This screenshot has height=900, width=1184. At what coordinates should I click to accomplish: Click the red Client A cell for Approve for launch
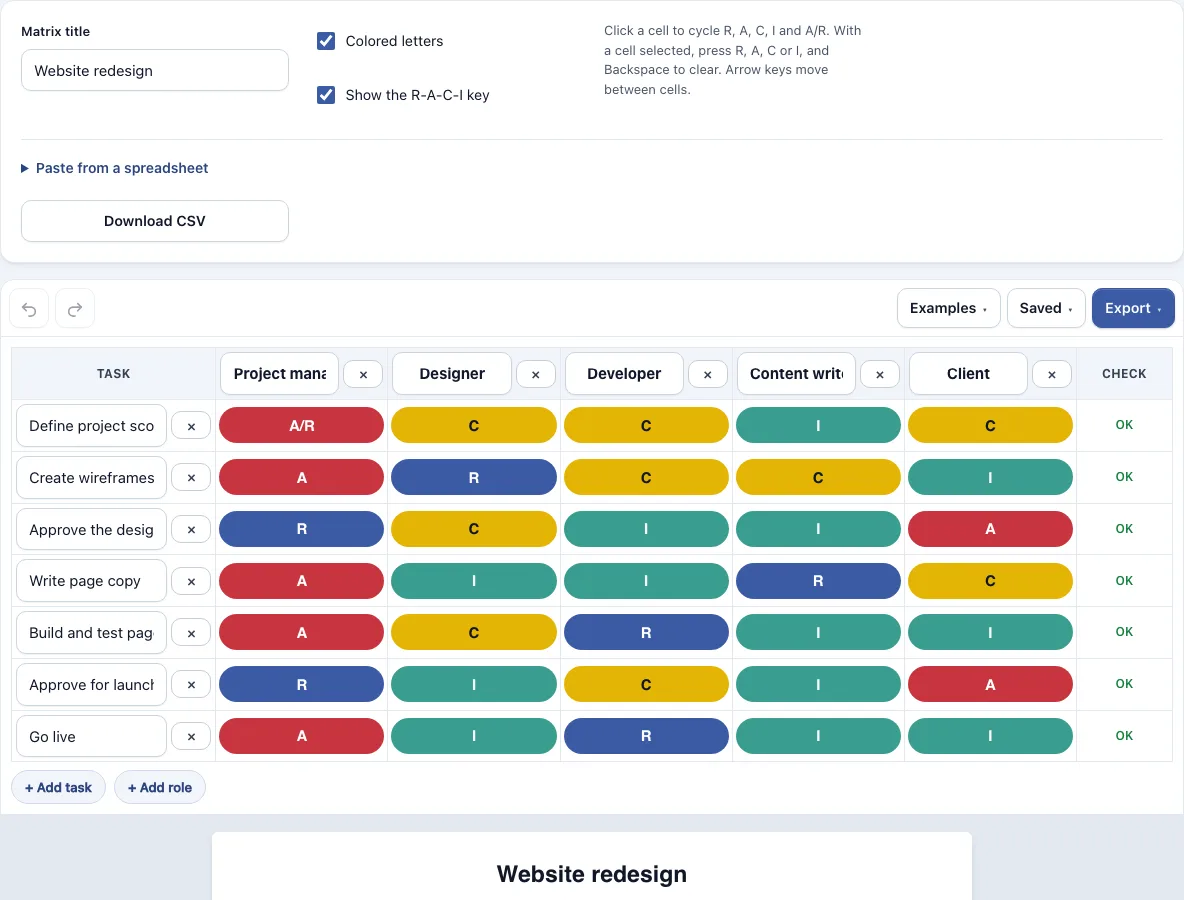coord(990,684)
